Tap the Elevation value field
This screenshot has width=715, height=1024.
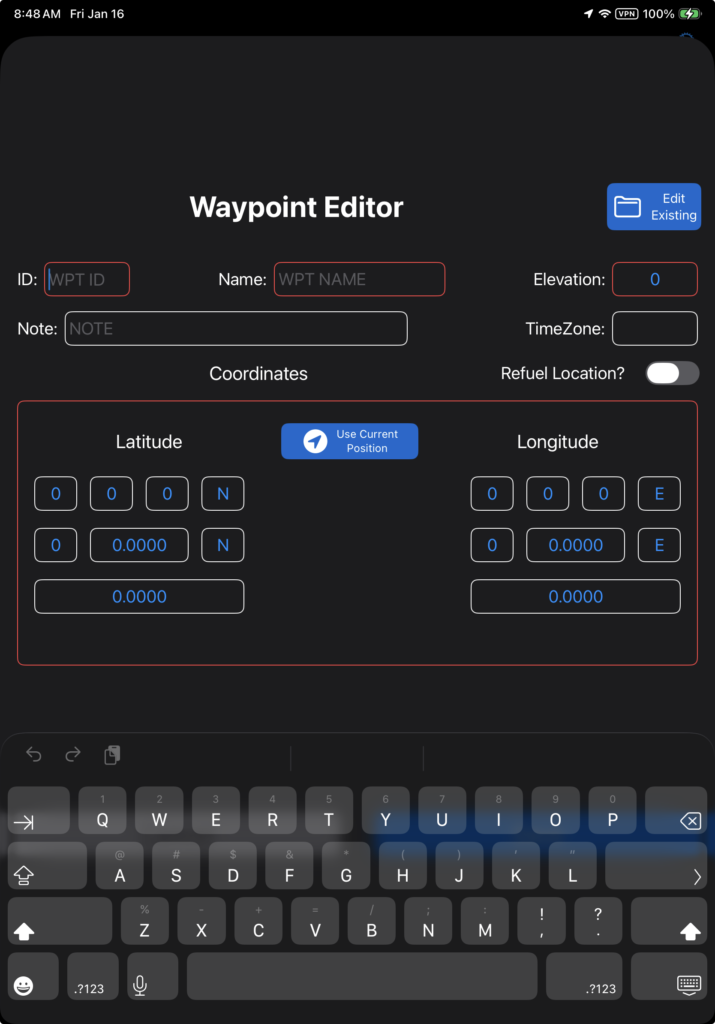pyautogui.click(x=654, y=280)
